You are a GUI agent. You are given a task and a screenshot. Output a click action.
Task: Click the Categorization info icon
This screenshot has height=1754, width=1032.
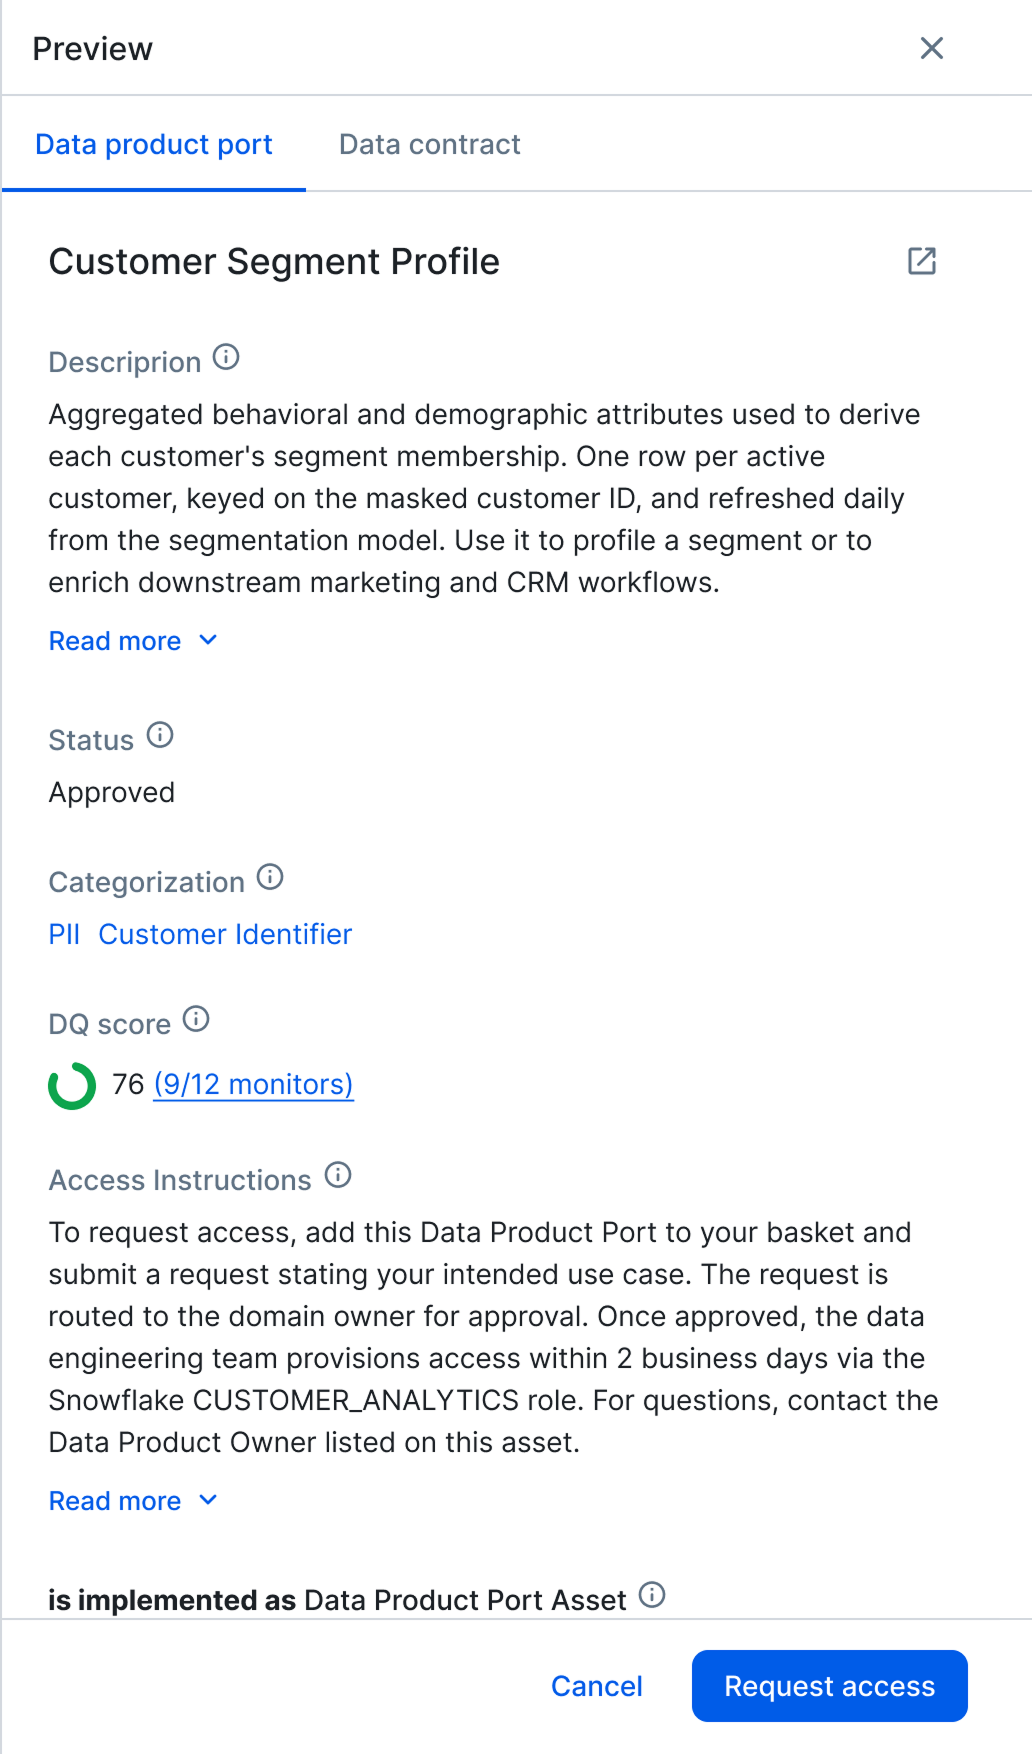pyautogui.click(x=270, y=877)
